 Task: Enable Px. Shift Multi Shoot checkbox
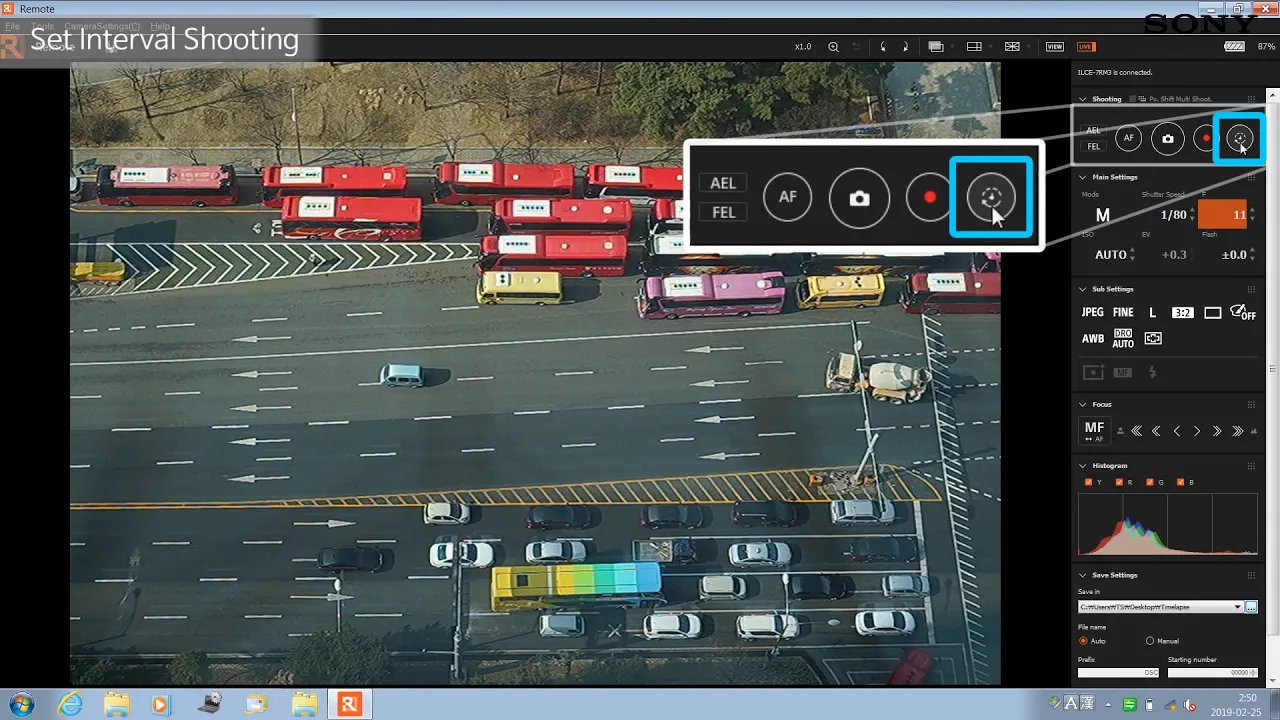click(x=1131, y=99)
